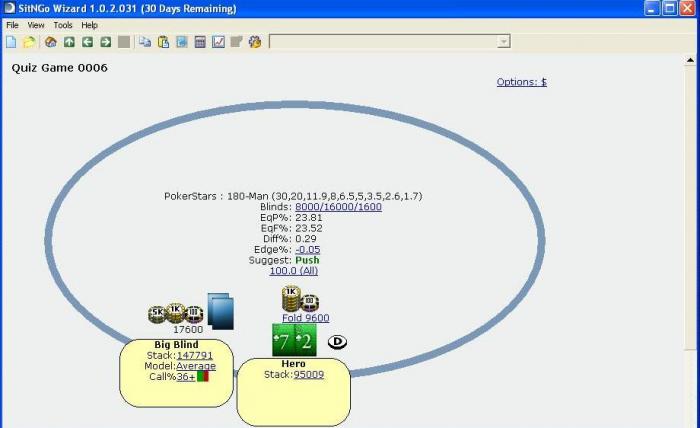
Task: Click the dealer button marker
Action: [337, 342]
